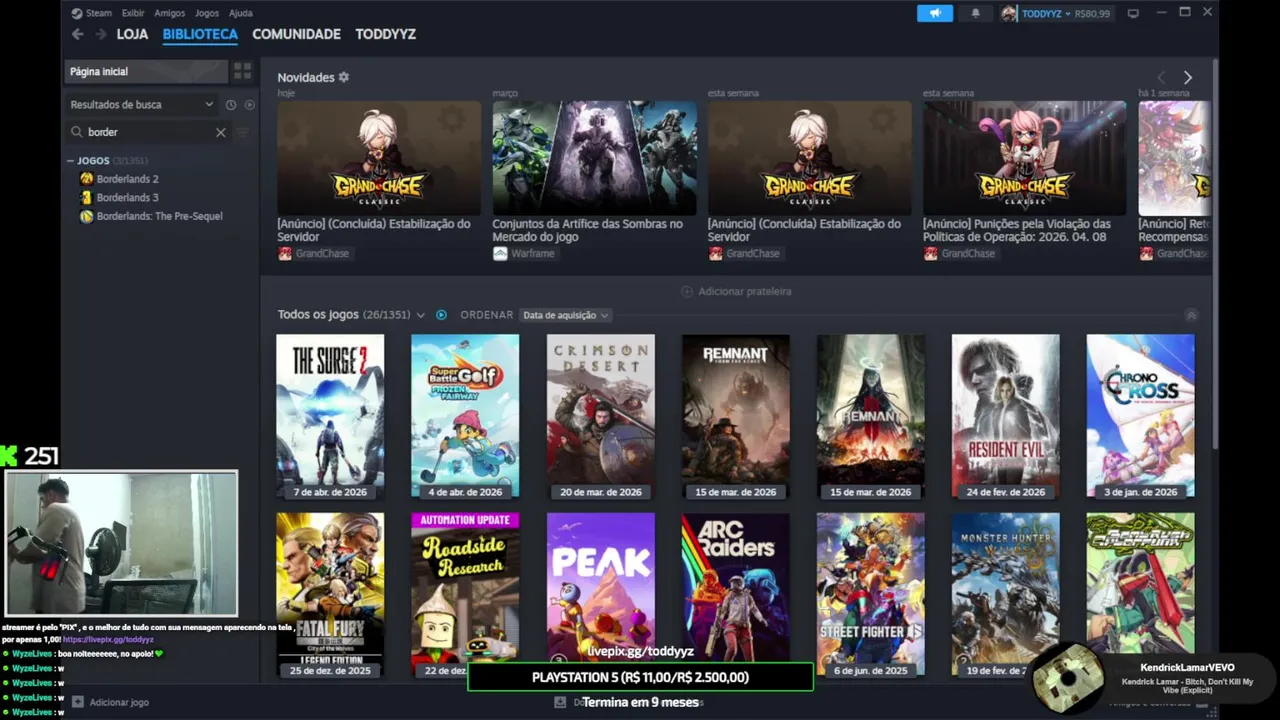Show previous Novidades items arrow

[x=1161, y=77]
